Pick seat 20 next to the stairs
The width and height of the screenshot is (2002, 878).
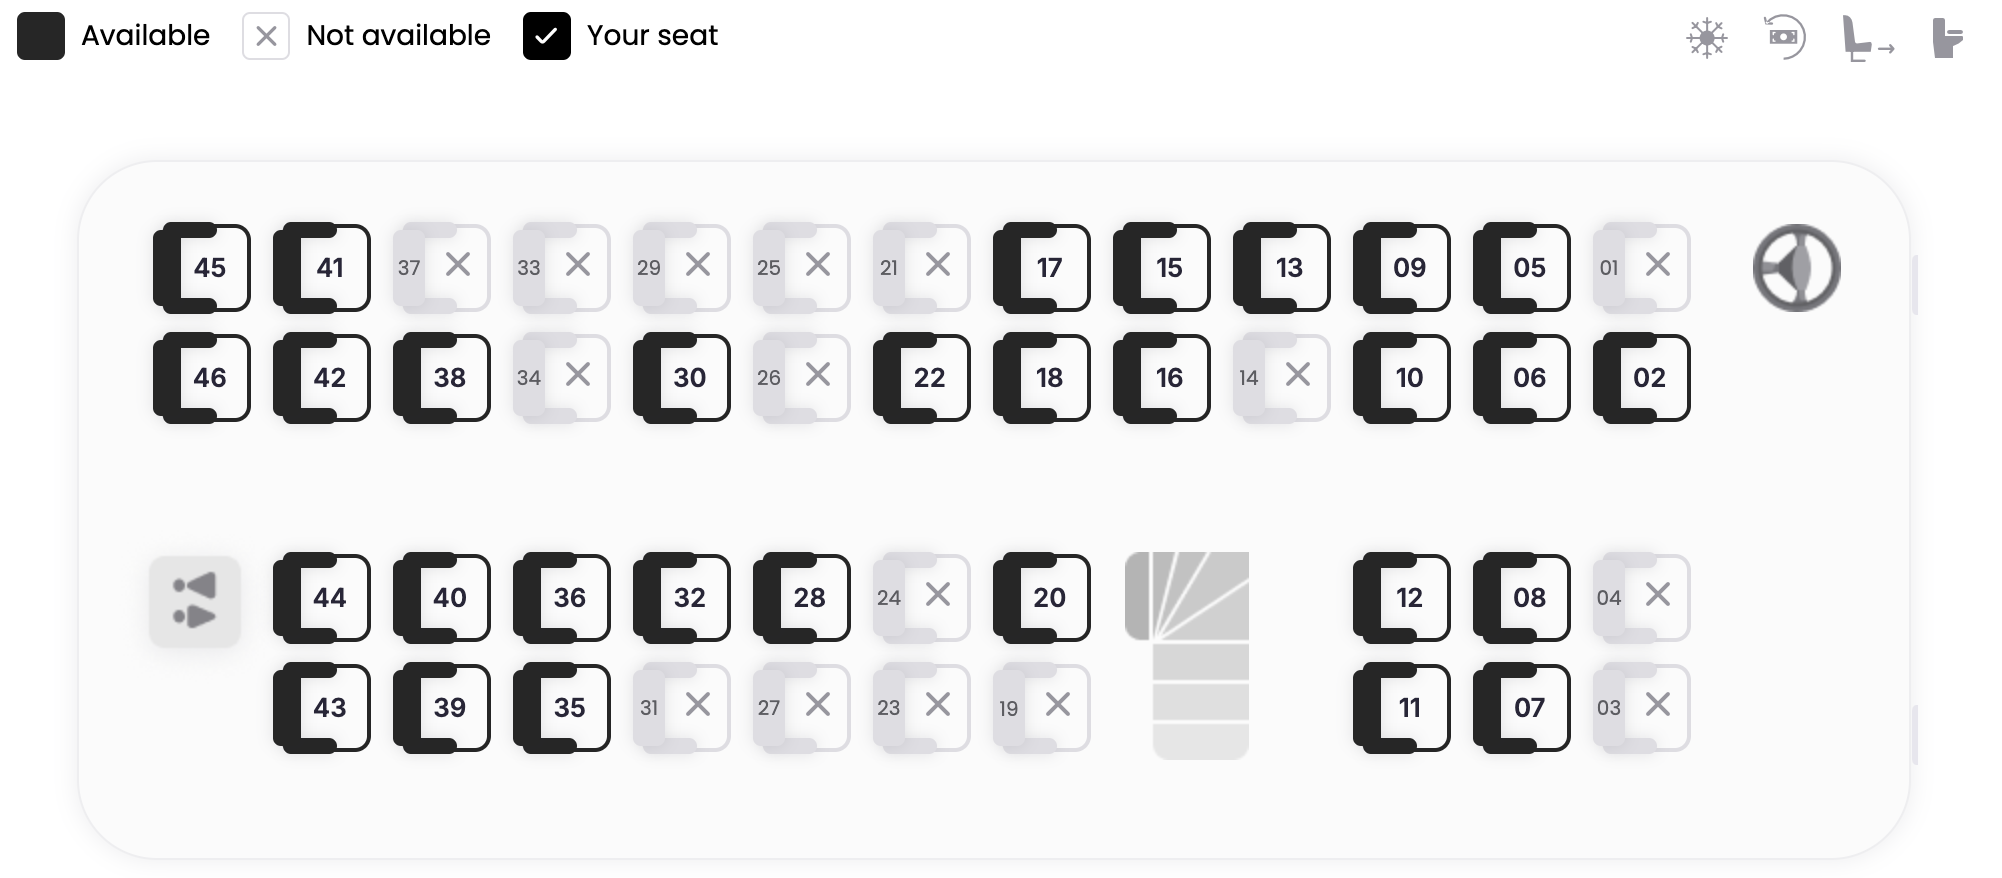click(1043, 598)
